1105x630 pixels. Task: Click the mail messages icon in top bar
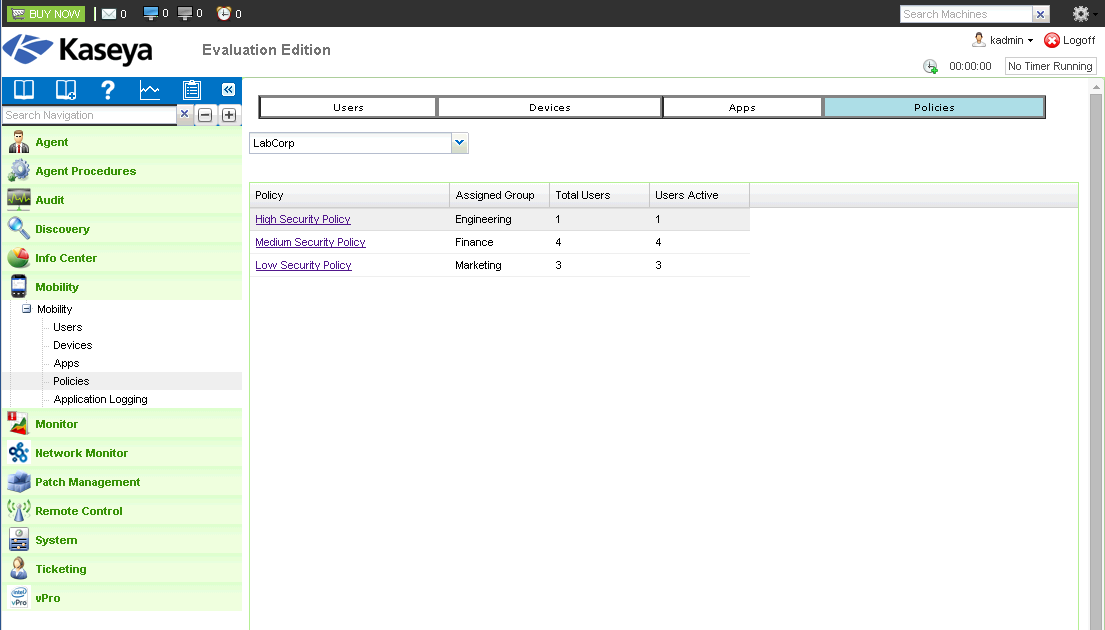109,13
